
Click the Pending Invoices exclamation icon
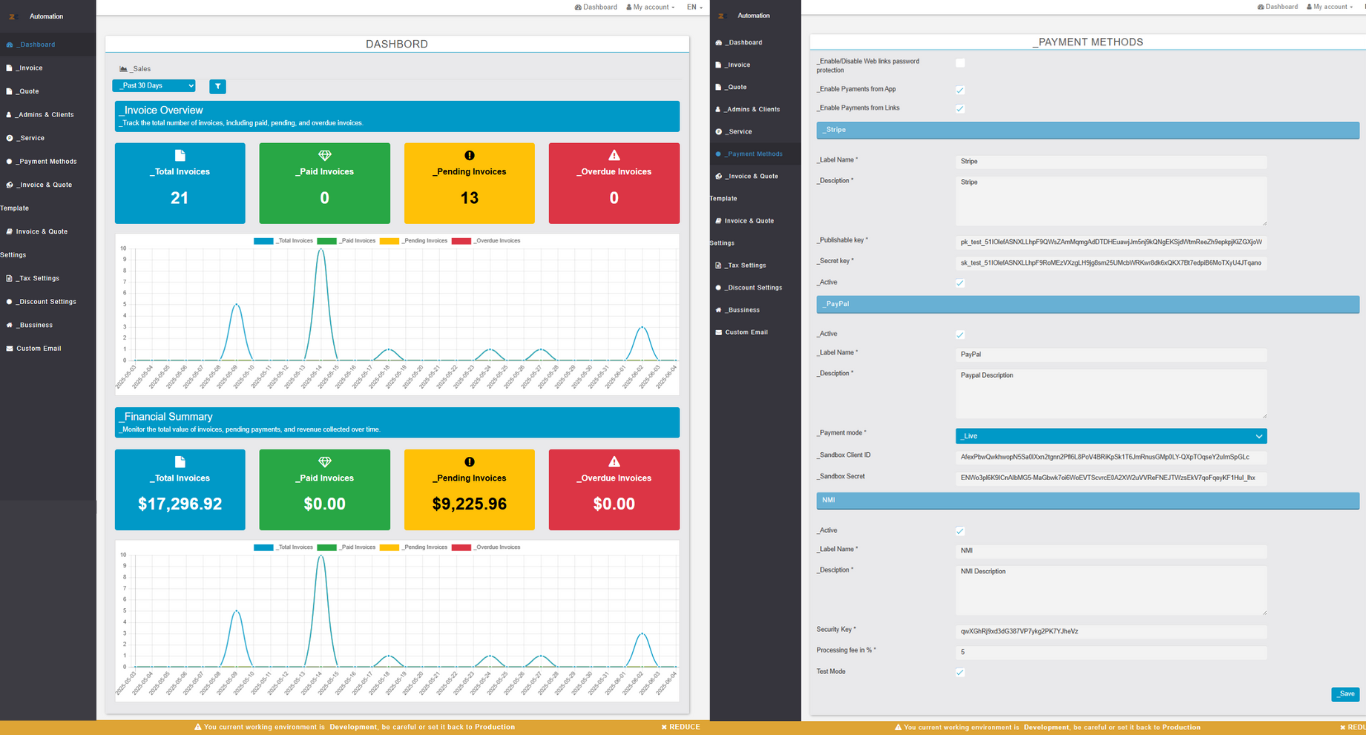tap(469, 156)
